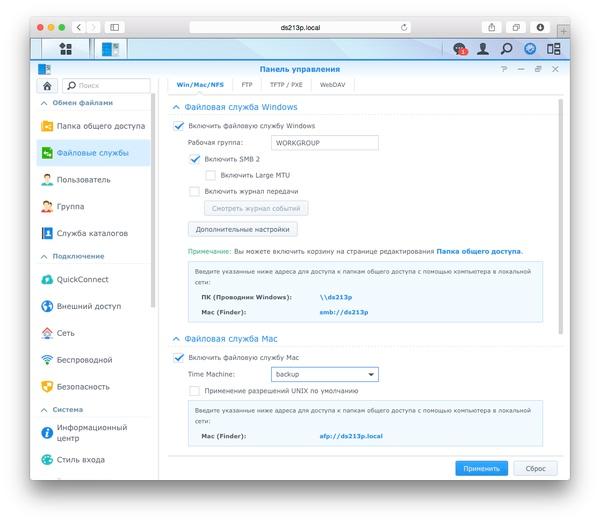Click the Безопасность shield icon
This screenshot has width=600, height=523.
coord(47,386)
